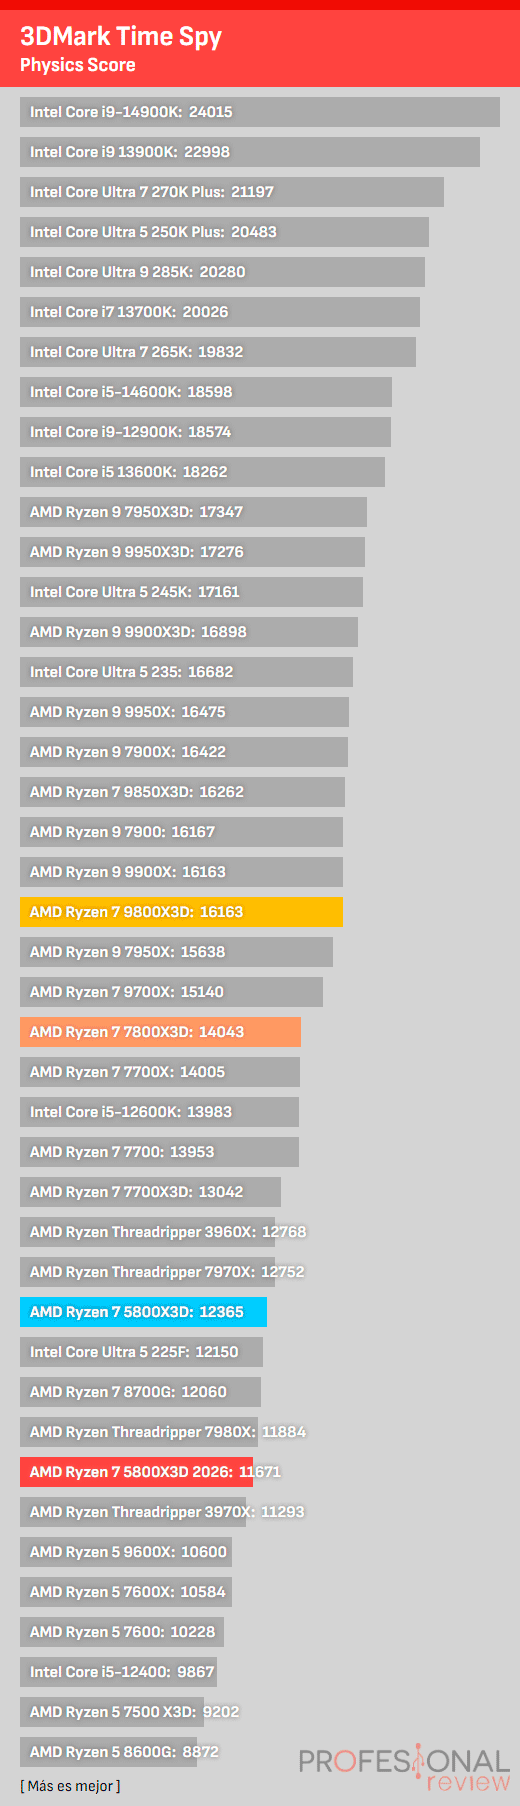Click the Intel Core i7 13700K bar
This screenshot has height=1806, width=520.
pos(220,312)
